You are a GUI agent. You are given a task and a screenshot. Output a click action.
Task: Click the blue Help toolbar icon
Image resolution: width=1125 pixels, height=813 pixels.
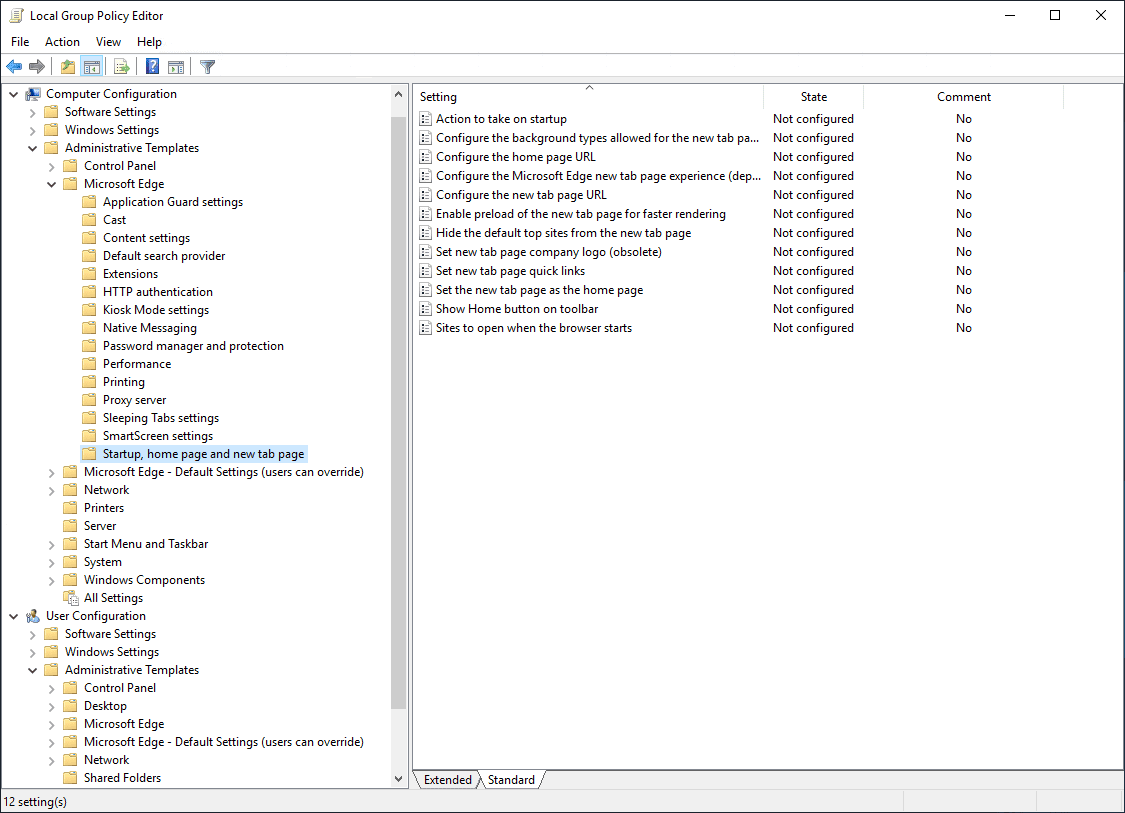[x=153, y=67]
